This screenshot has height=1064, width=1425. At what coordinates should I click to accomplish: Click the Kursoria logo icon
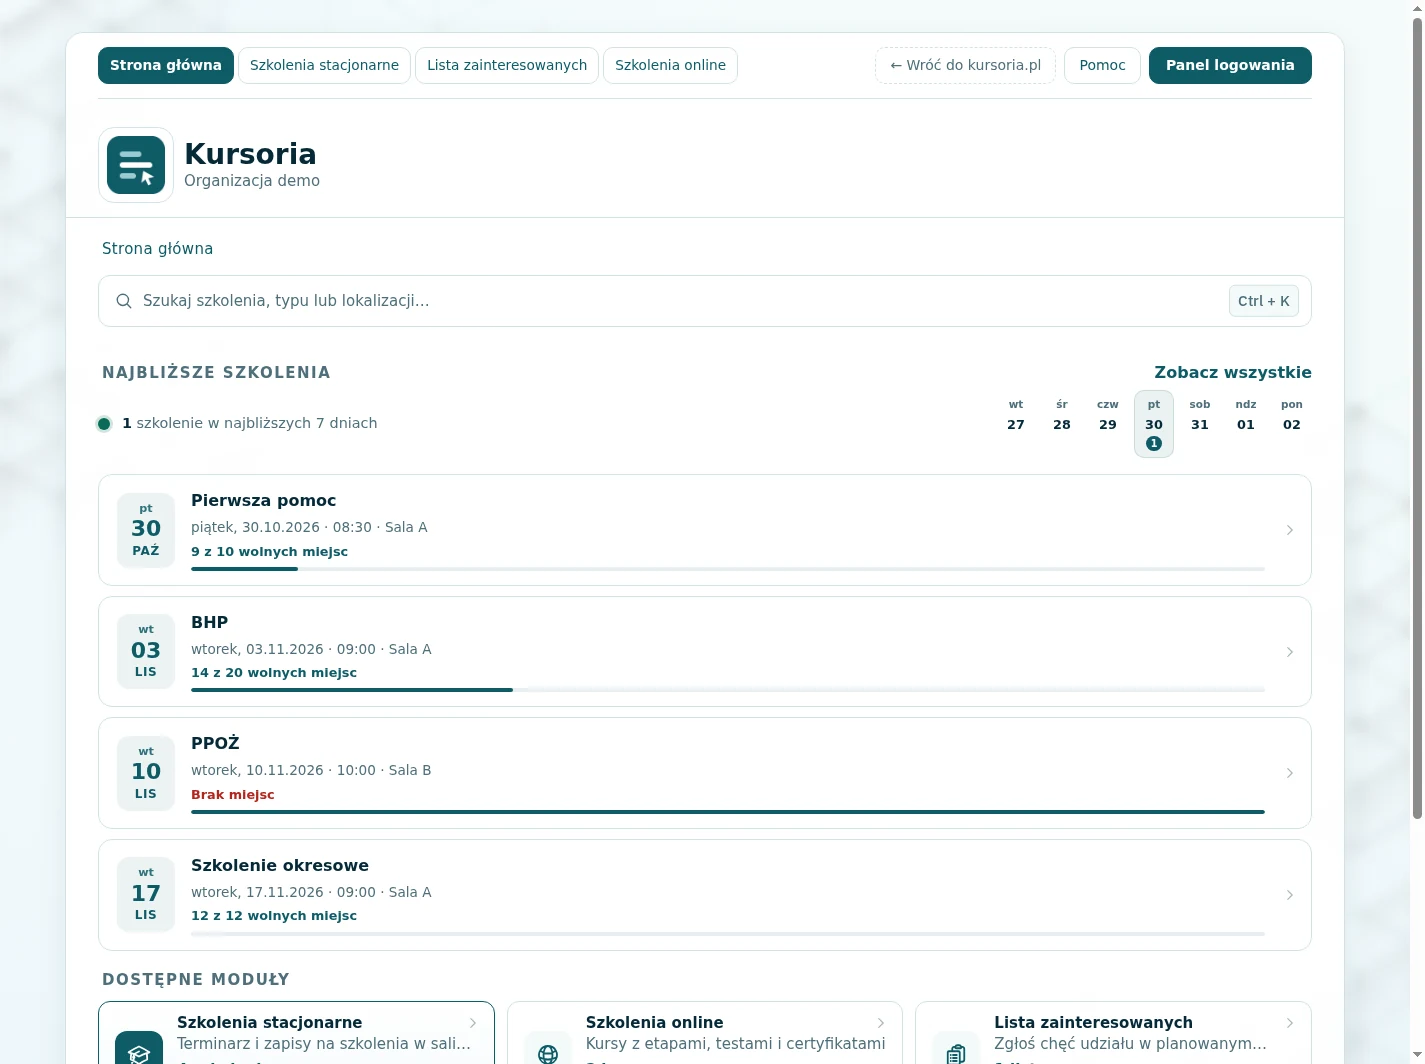pos(136,165)
